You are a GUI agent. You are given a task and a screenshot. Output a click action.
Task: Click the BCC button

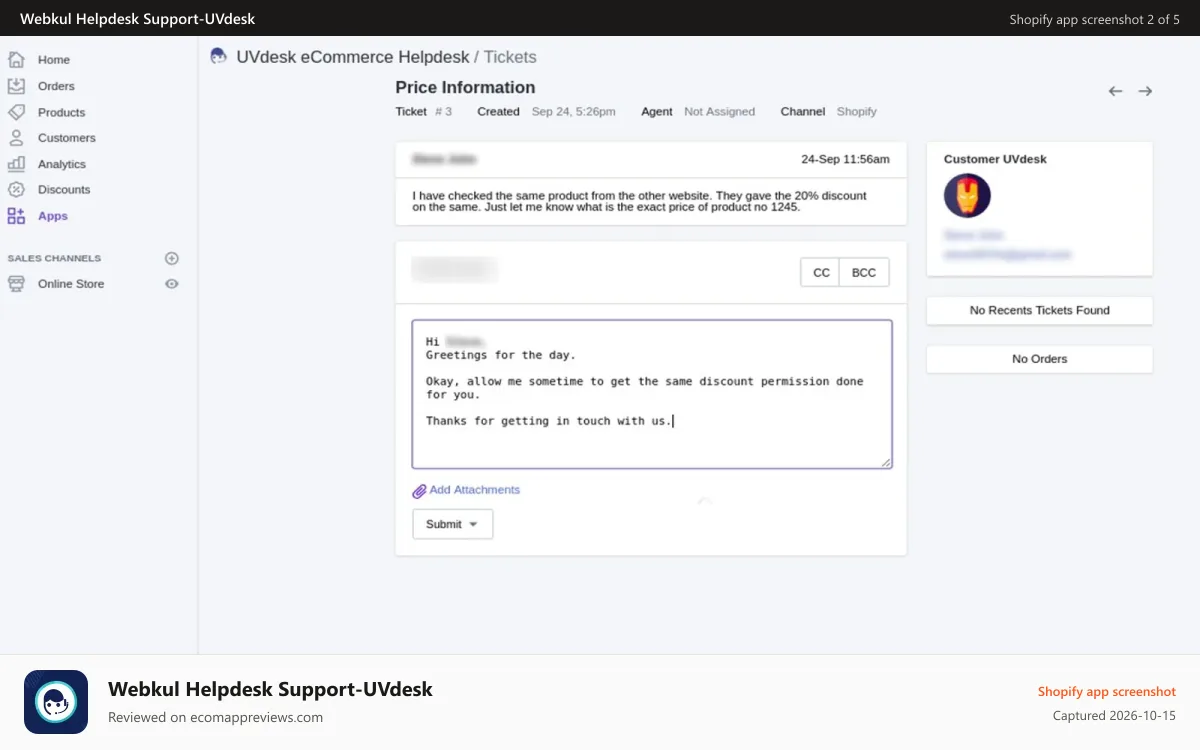tap(864, 273)
